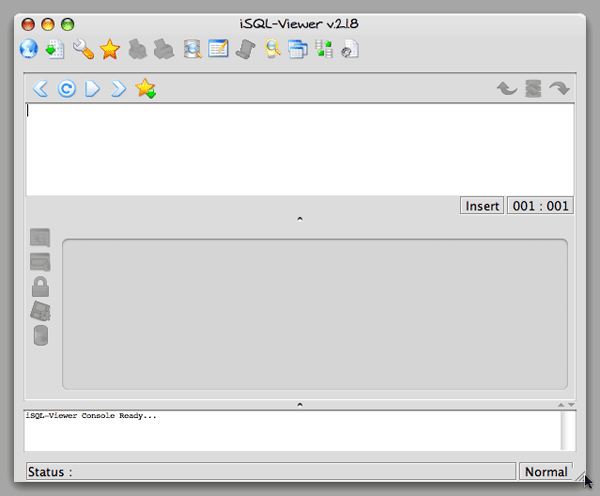Click the yellow minimize window button
This screenshot has height=496, width=600.
point(48,24)
